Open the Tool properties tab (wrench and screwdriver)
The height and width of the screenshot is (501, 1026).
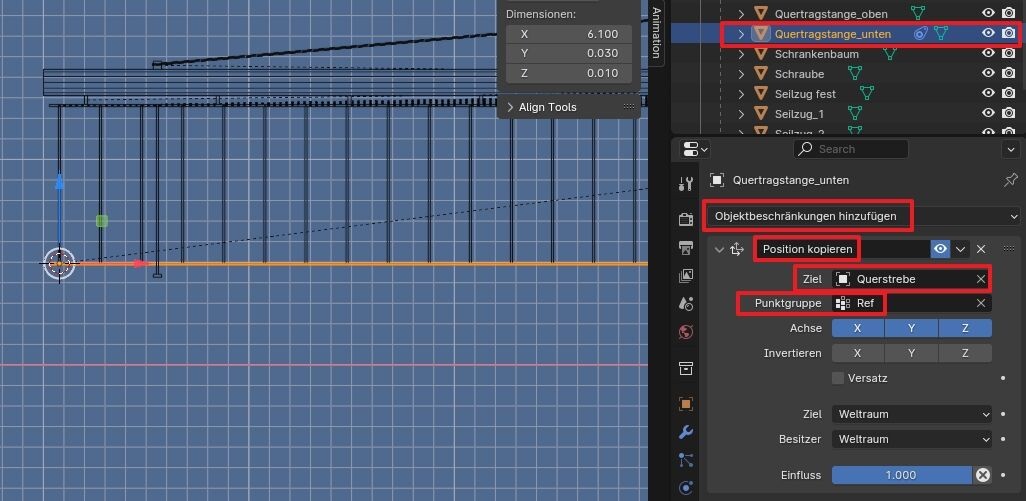click(x=686, y=184)
